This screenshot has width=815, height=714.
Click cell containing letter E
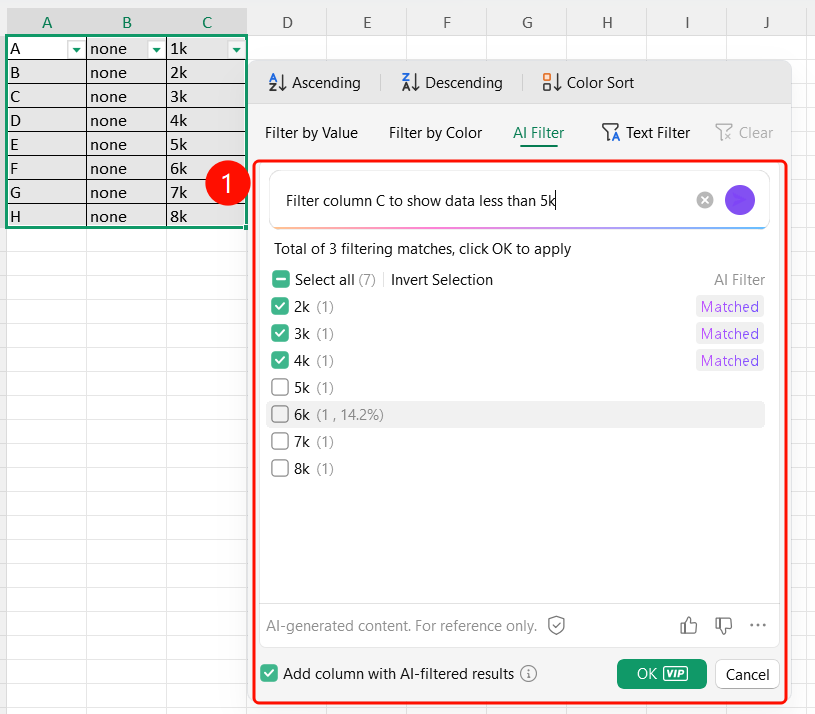pyautogui.click(x=46, y=144)
